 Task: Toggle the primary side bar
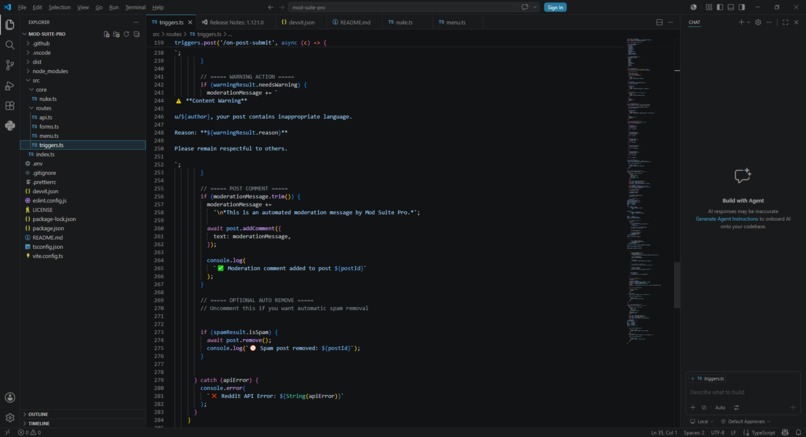click(720, 7)
